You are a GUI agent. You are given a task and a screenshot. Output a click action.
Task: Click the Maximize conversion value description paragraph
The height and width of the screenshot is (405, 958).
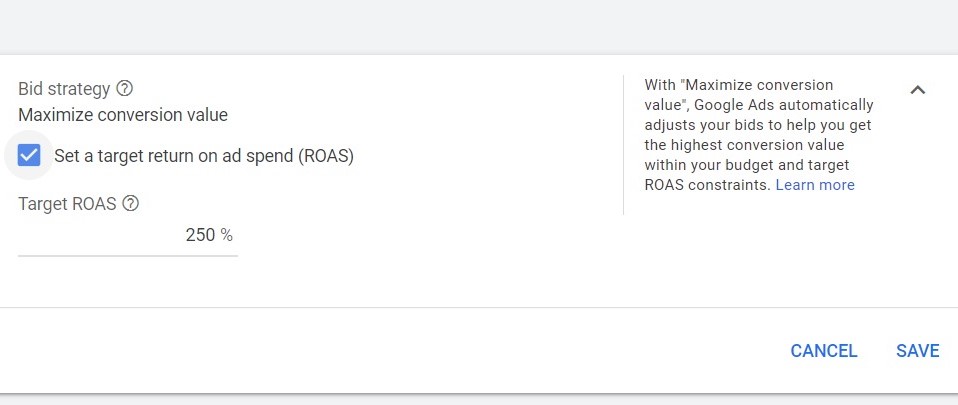click(759, 134)
